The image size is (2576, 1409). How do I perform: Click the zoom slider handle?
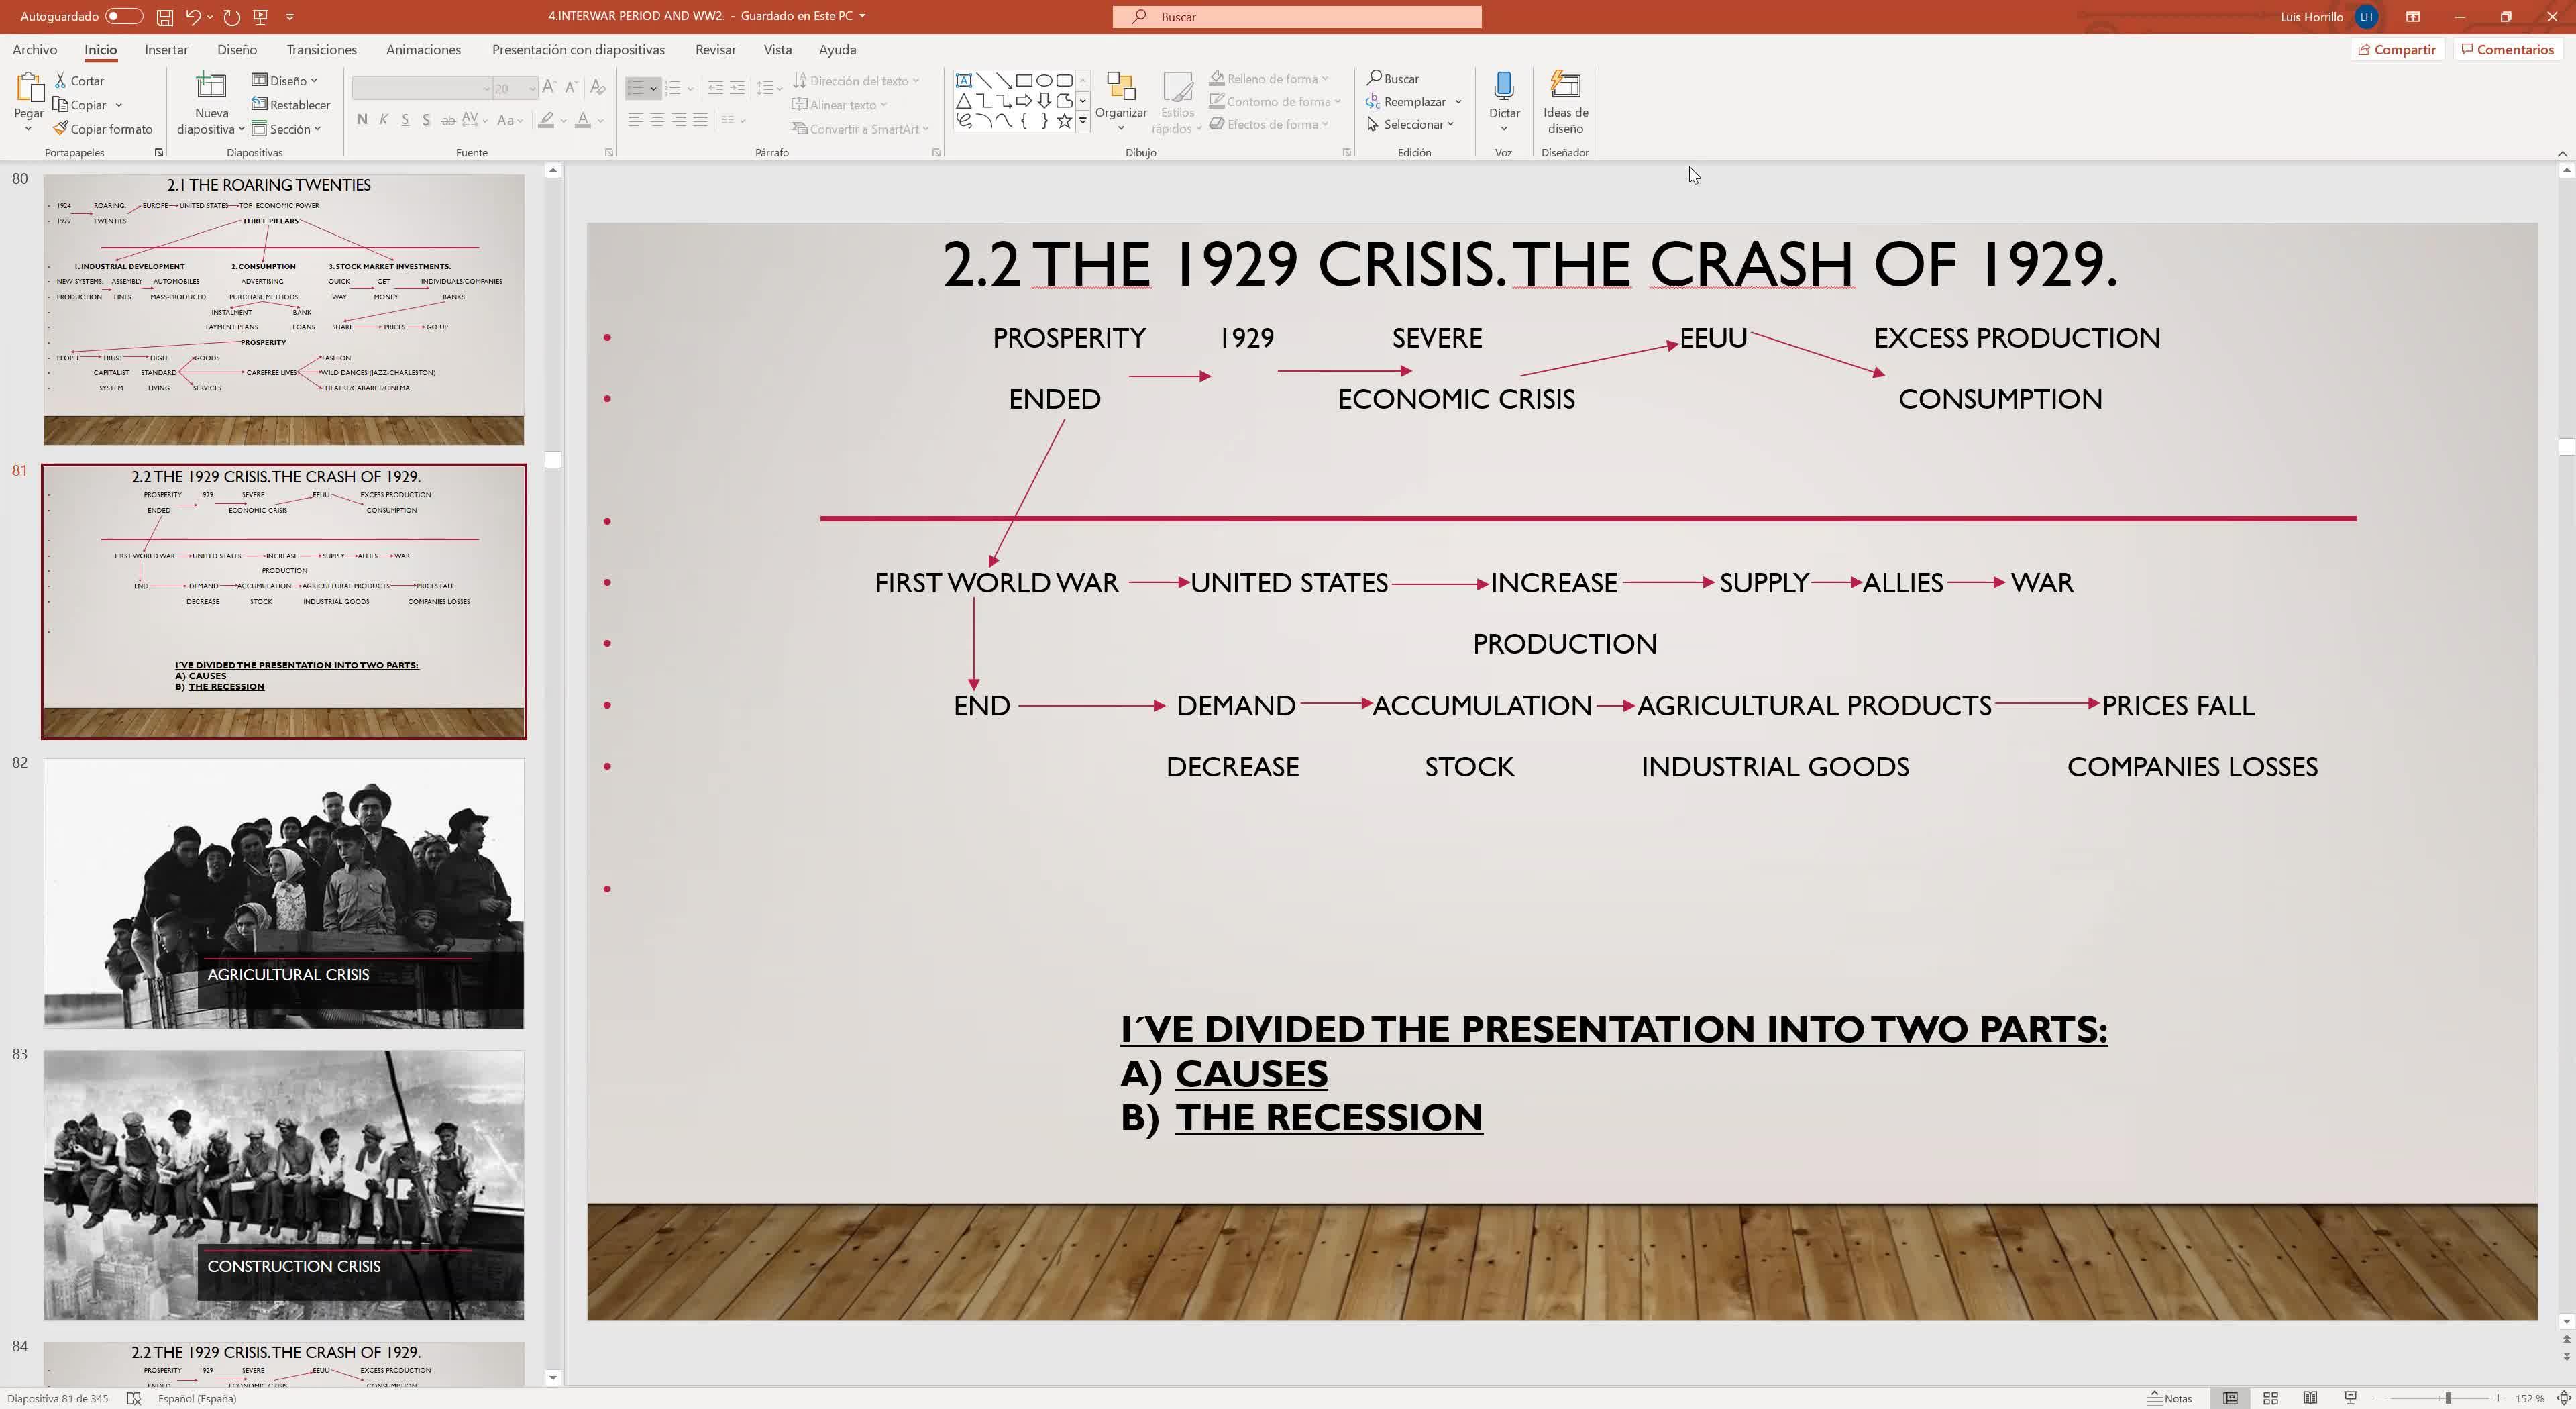pos(2448,1398)
